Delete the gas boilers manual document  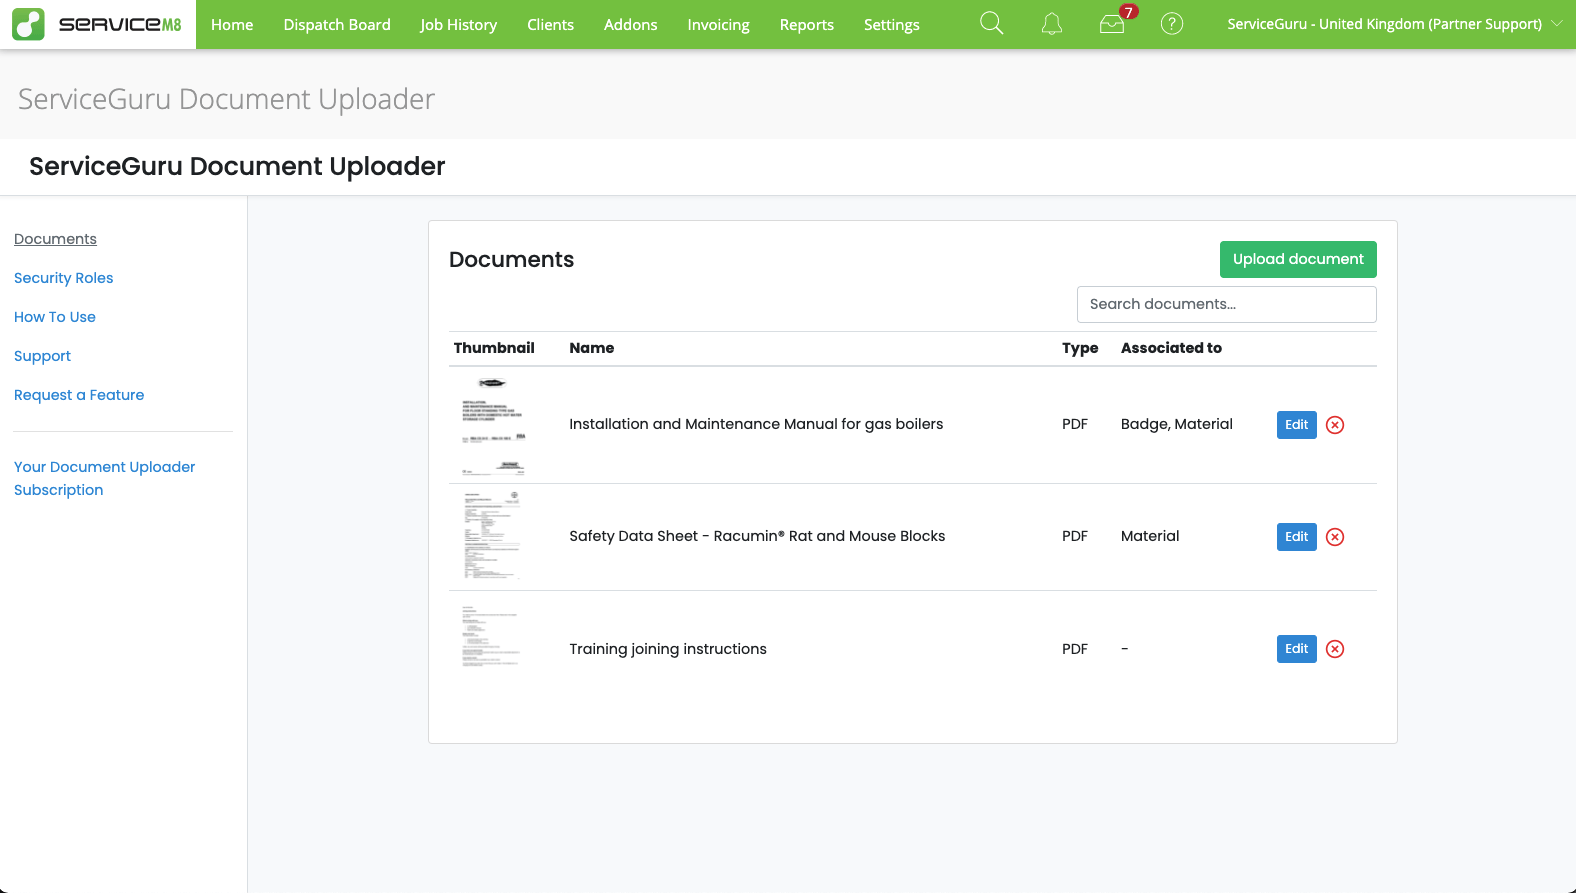[x=1335, y=425]
